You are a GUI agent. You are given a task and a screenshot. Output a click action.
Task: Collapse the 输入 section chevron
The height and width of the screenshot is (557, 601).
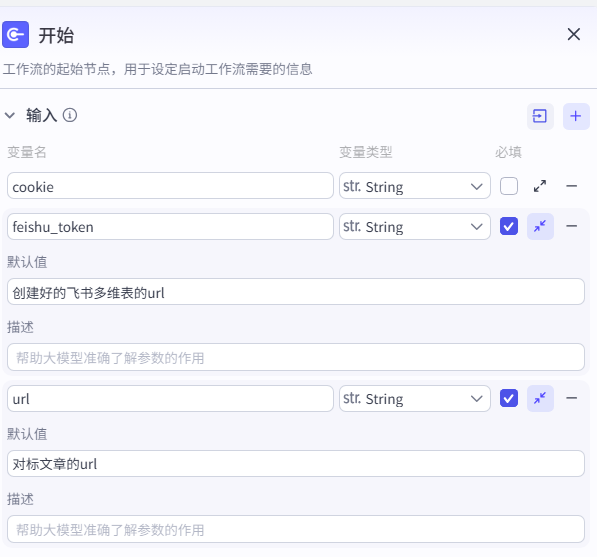(10, 115)
